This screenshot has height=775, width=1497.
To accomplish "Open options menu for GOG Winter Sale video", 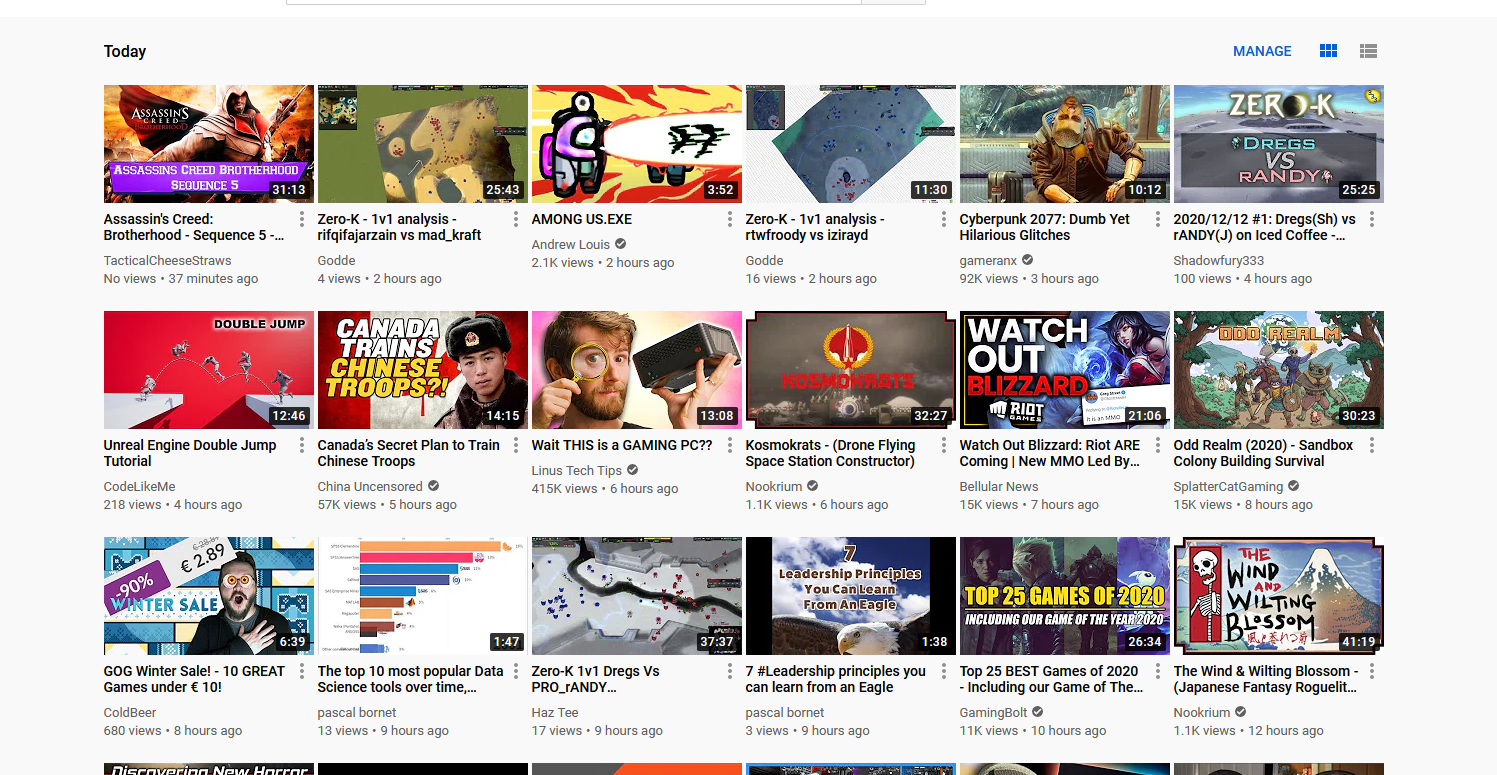I will tap(302, 671).
